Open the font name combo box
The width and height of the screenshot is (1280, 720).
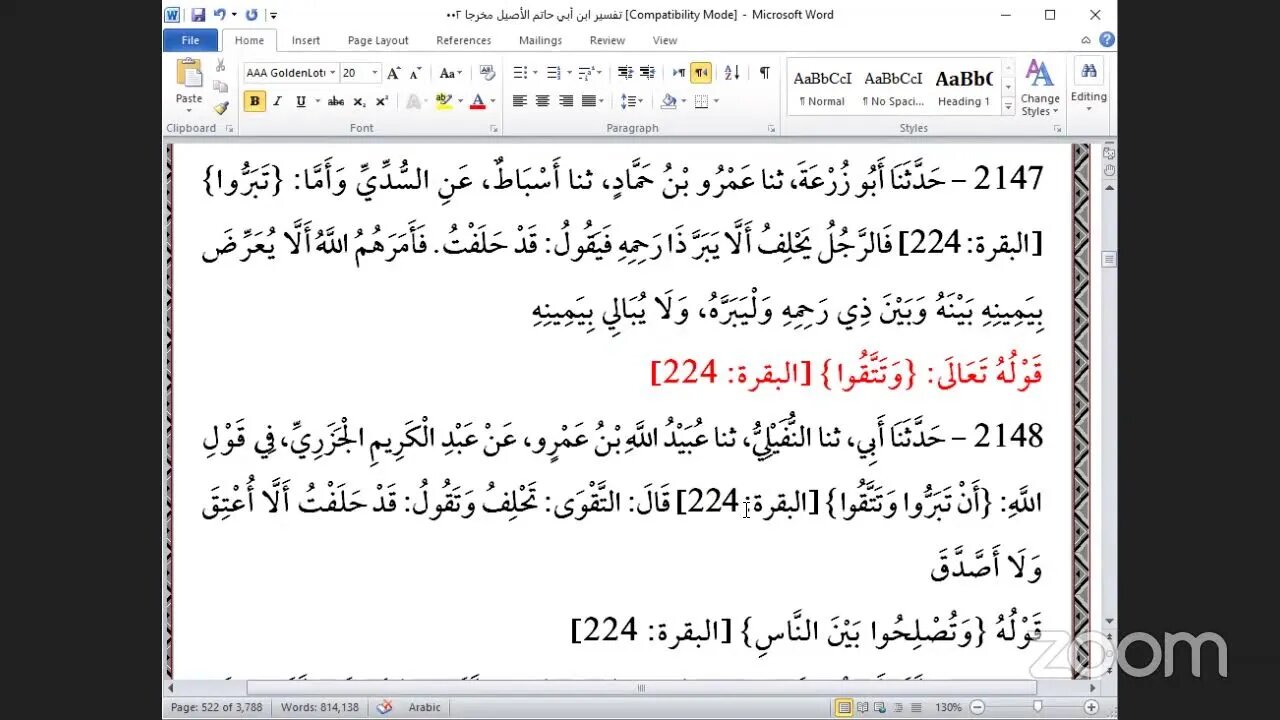(x=290, y=73)
